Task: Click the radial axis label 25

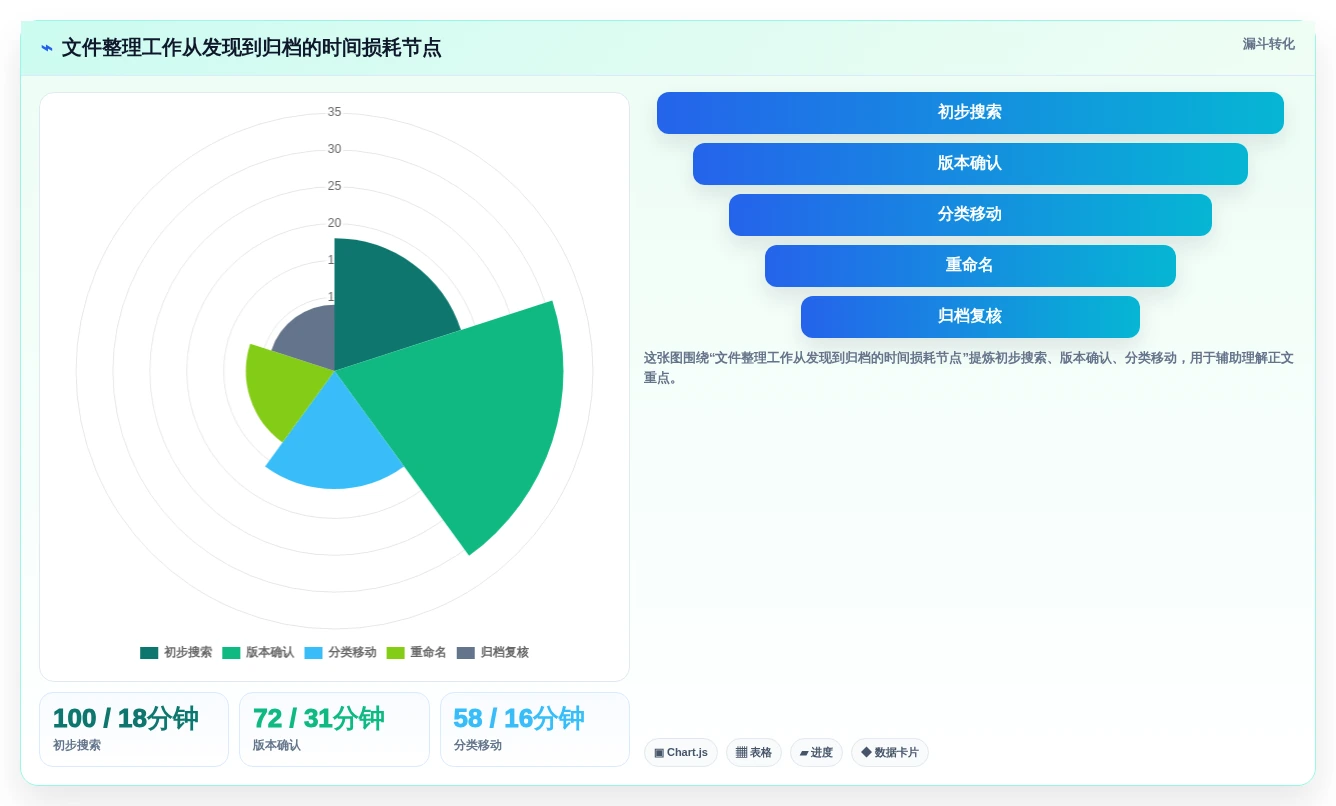Action: [334, 186]
